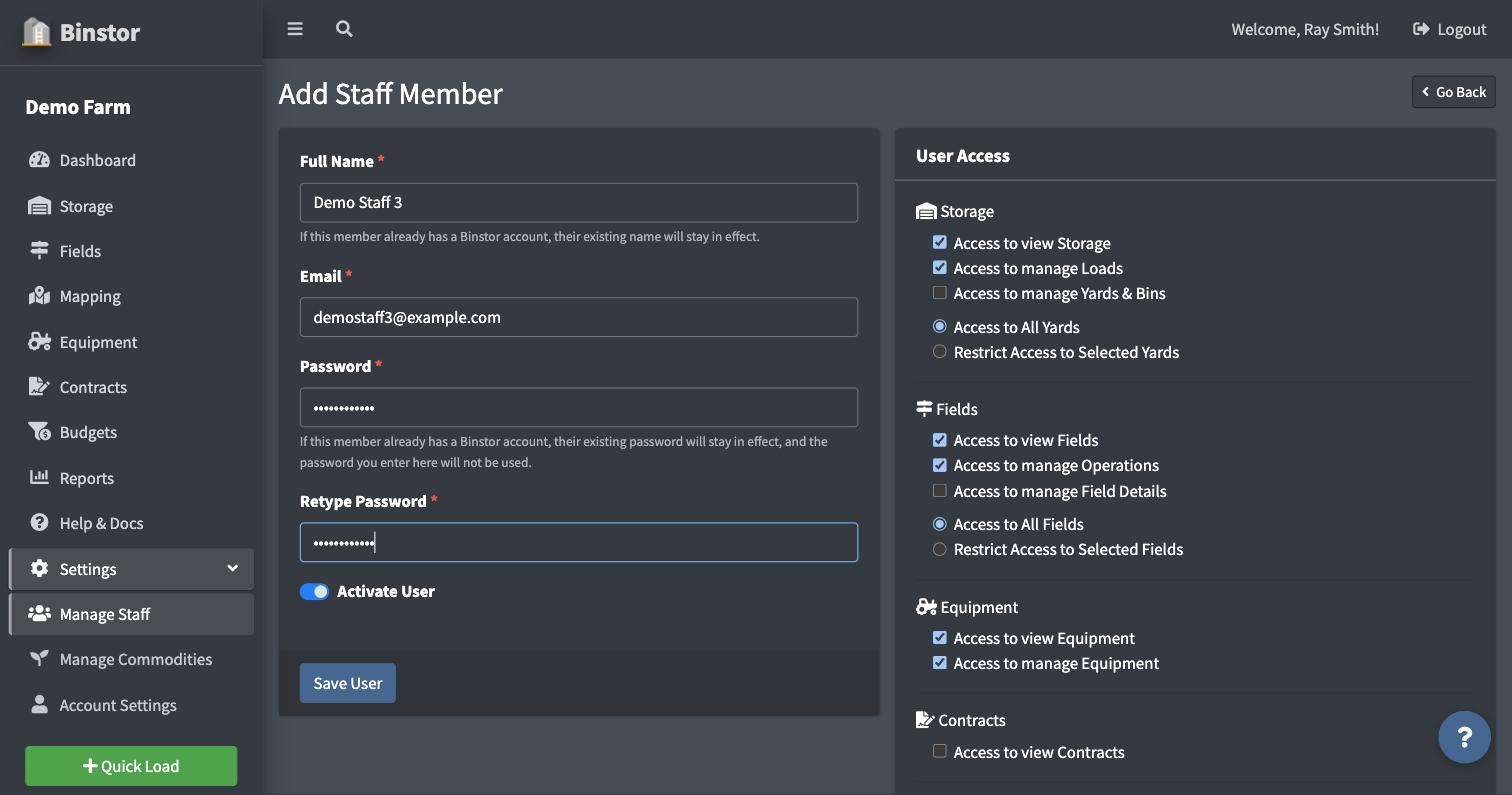
Task: Select Access to All Fields radio
Action: (939, 524)
